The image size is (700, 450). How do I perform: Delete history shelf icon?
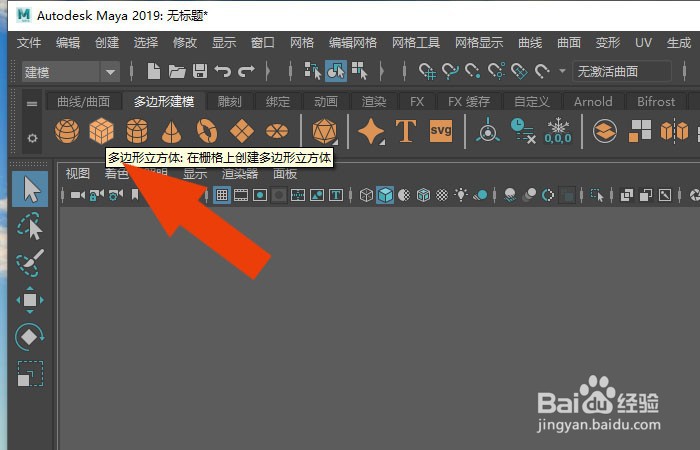(x=523, y=131)
